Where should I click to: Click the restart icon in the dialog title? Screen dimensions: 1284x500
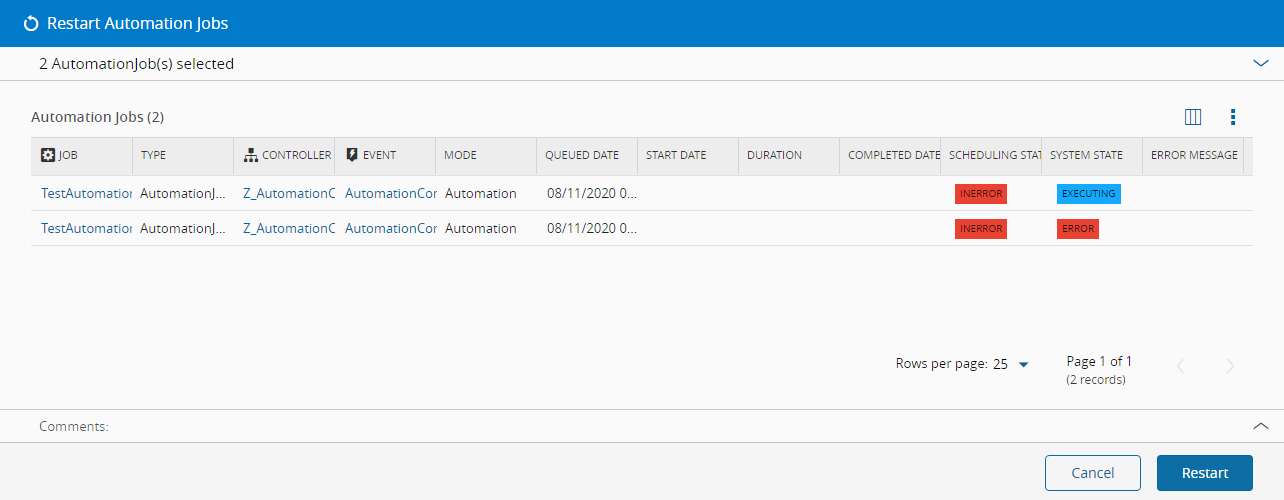click(x=31, y=23)
